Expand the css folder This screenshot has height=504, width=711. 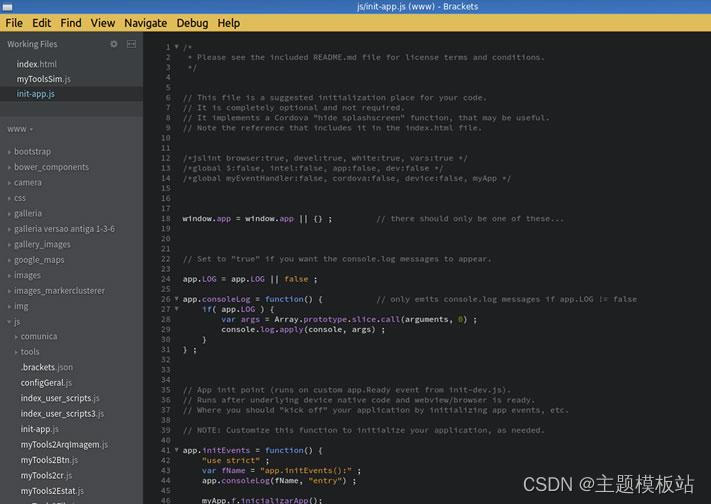coord(19,198)
